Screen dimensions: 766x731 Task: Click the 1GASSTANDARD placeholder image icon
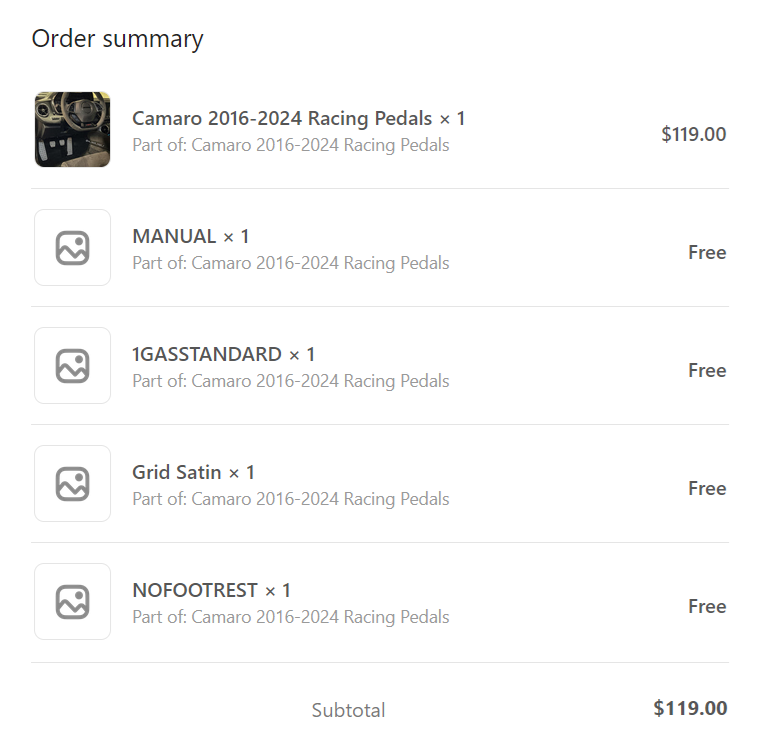click(72, 365)
